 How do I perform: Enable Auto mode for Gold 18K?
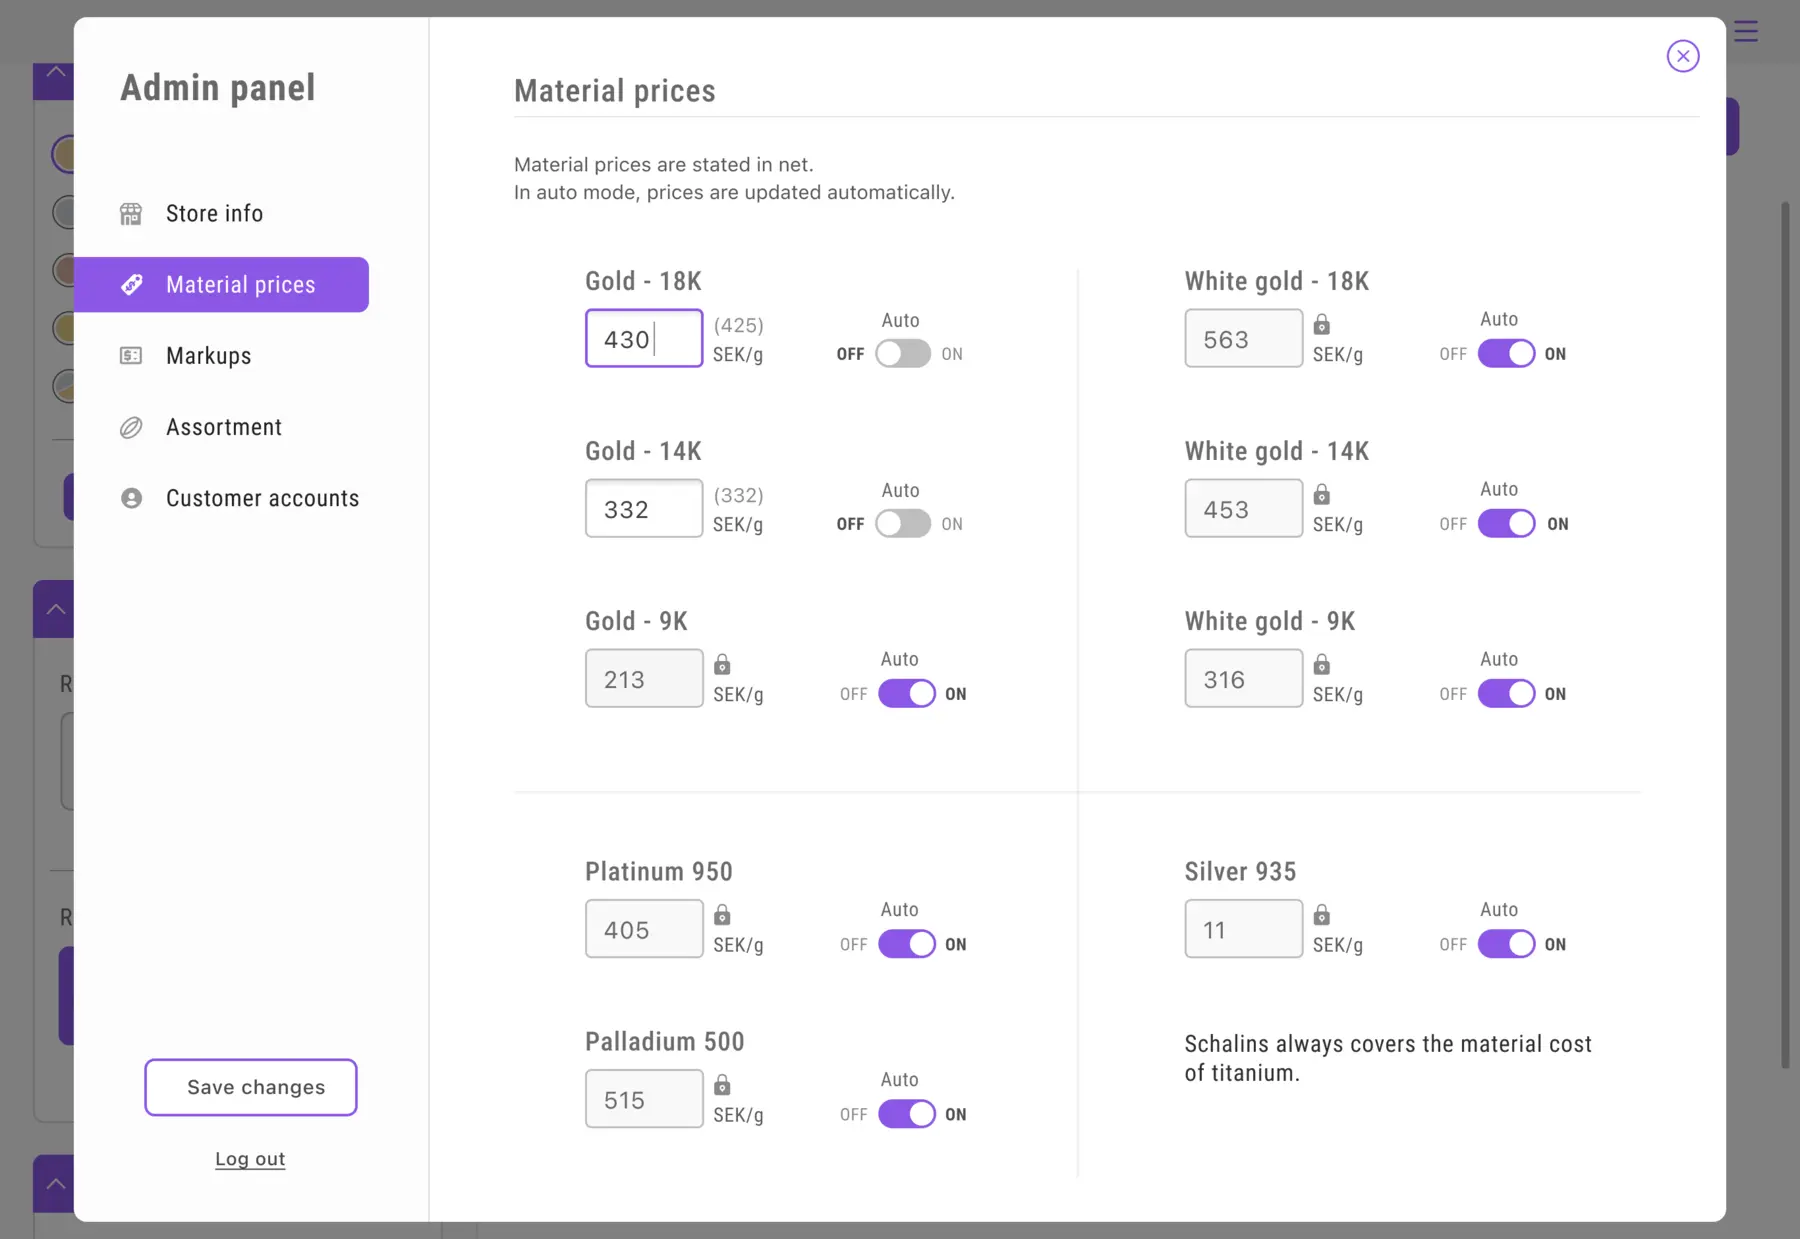pos(903,354)
